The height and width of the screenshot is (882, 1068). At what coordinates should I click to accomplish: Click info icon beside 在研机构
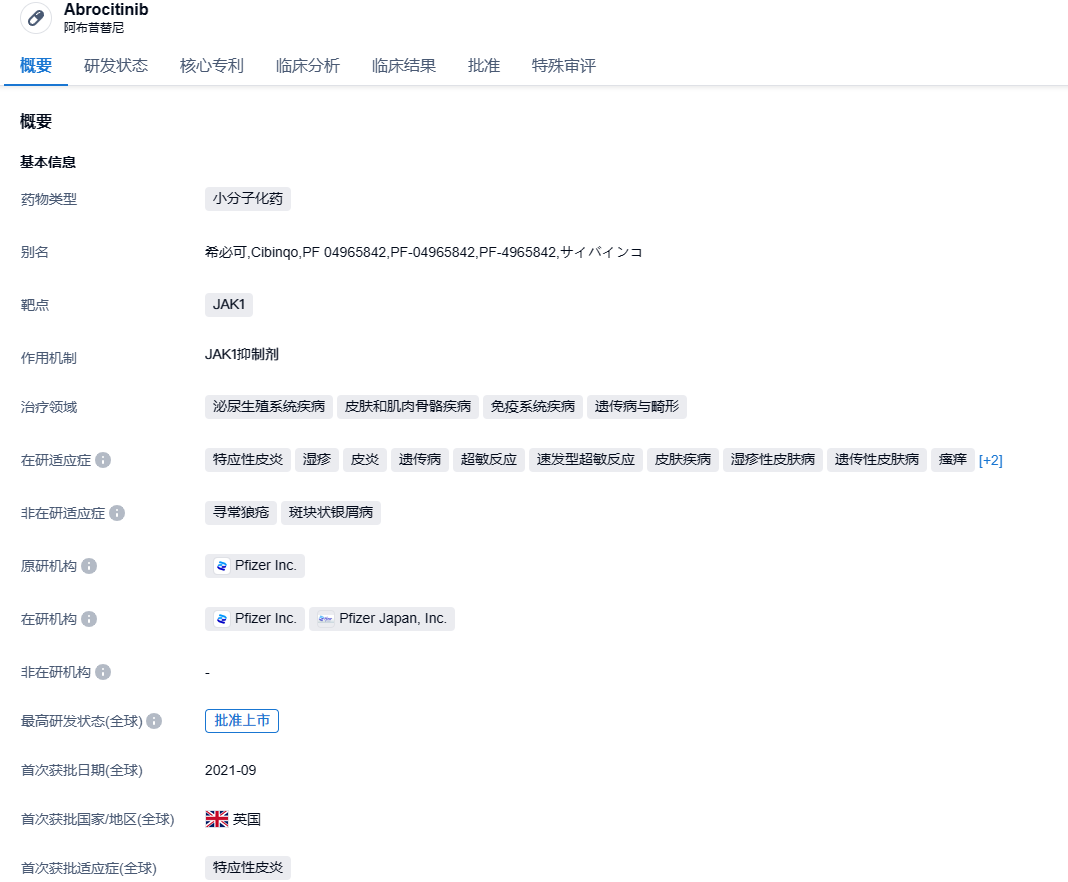[89, 619]
